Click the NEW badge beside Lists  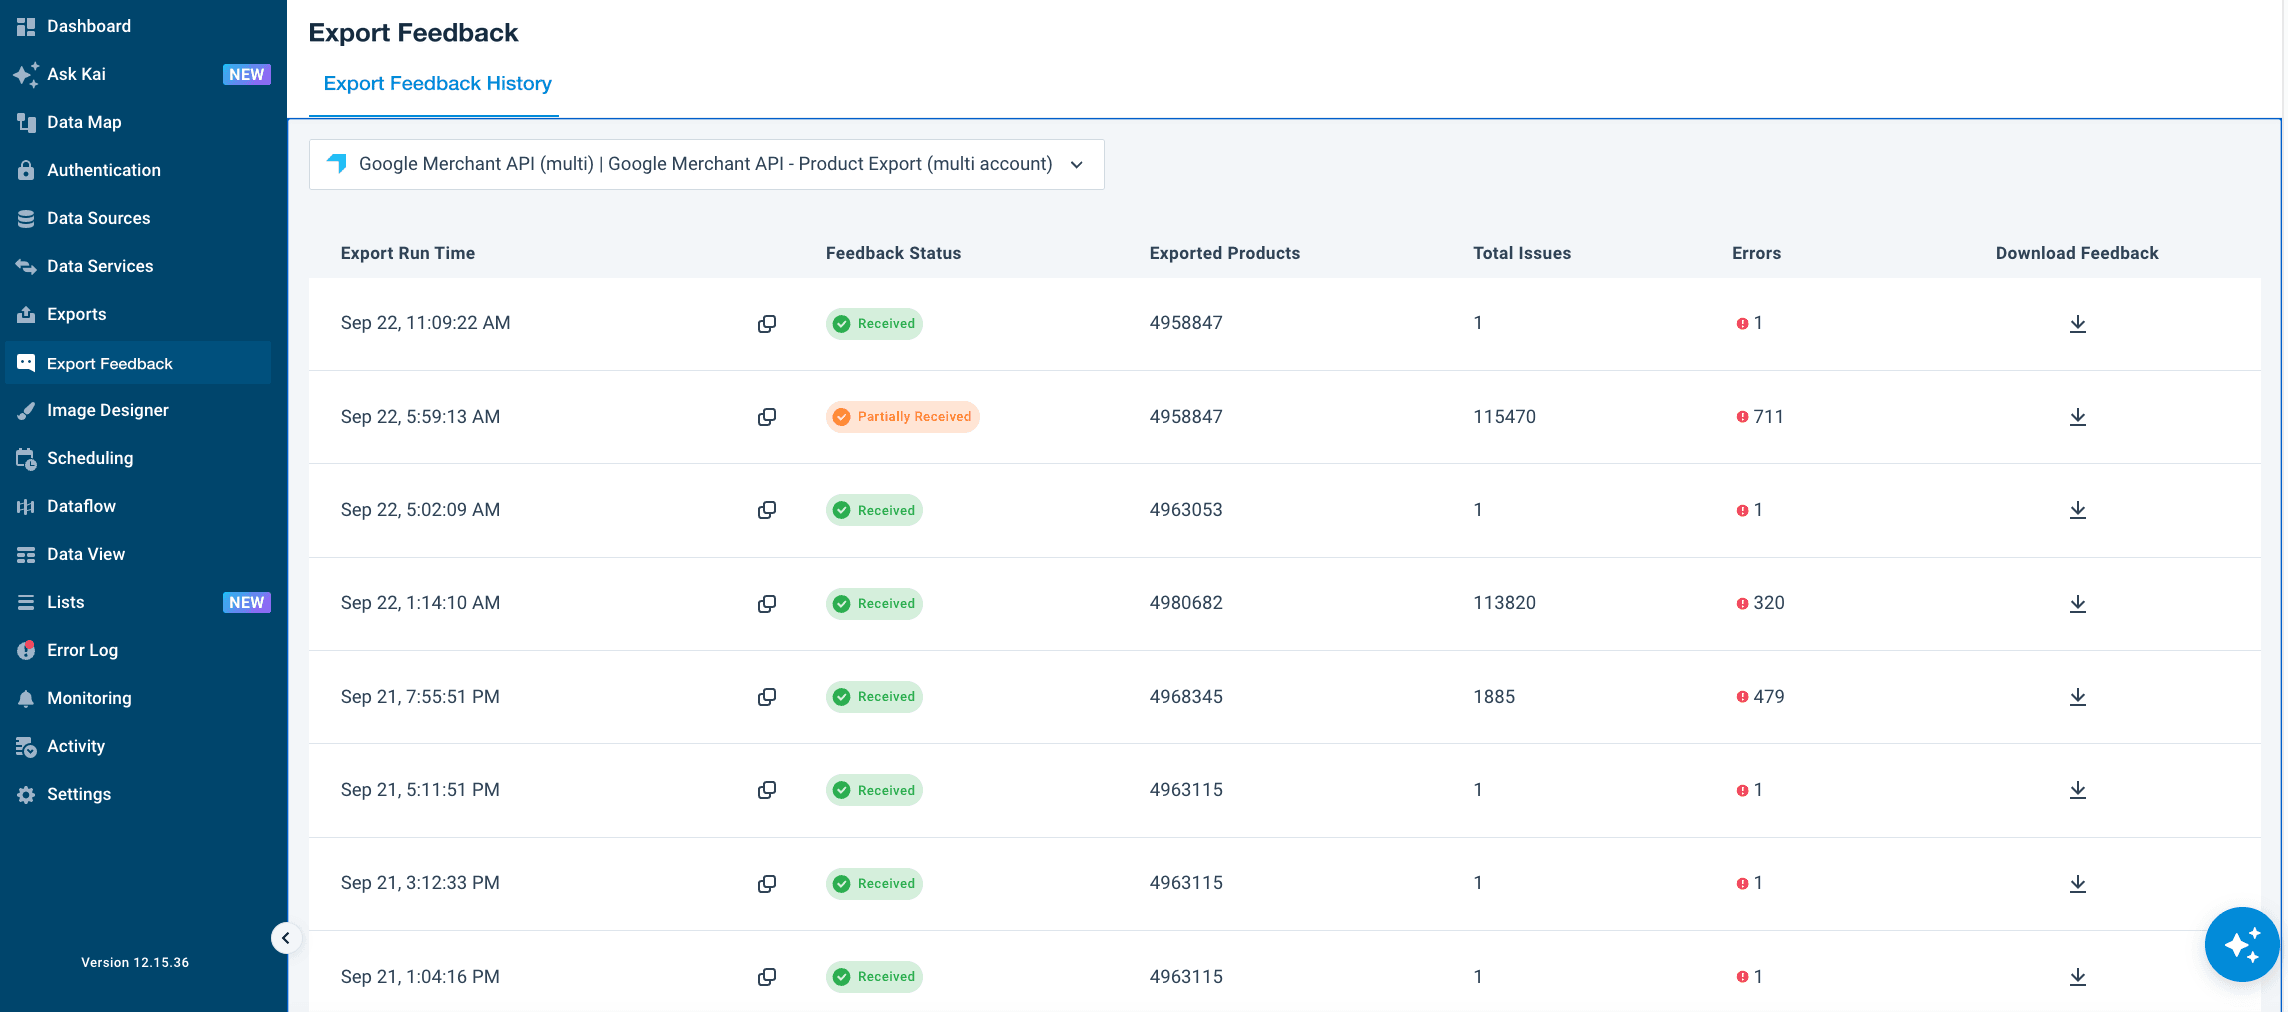coord(246,602)
